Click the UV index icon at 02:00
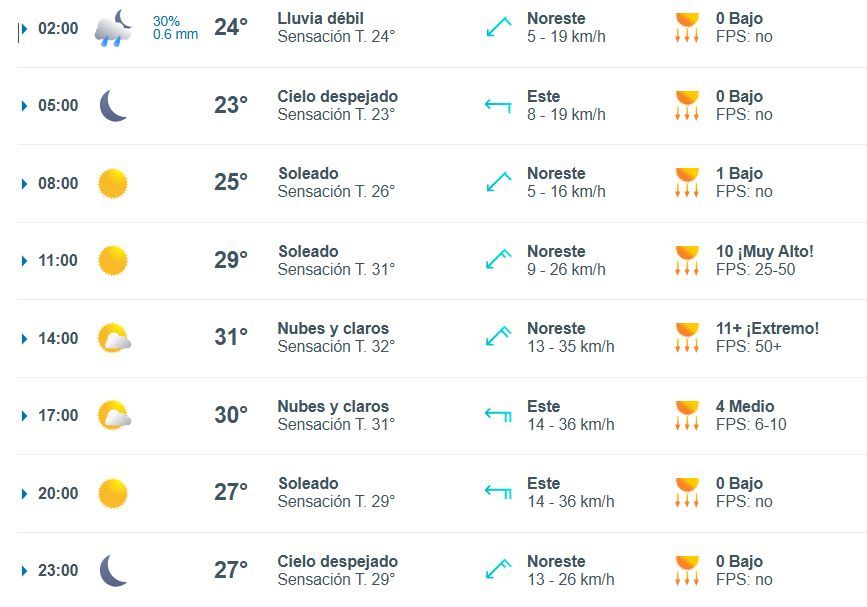 click(687, 28)
